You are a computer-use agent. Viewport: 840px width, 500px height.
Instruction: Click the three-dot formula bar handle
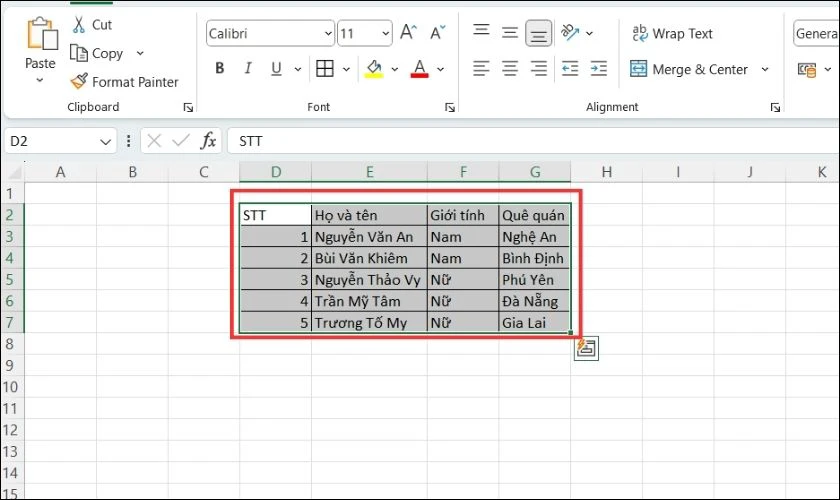(x=129, y=141)
